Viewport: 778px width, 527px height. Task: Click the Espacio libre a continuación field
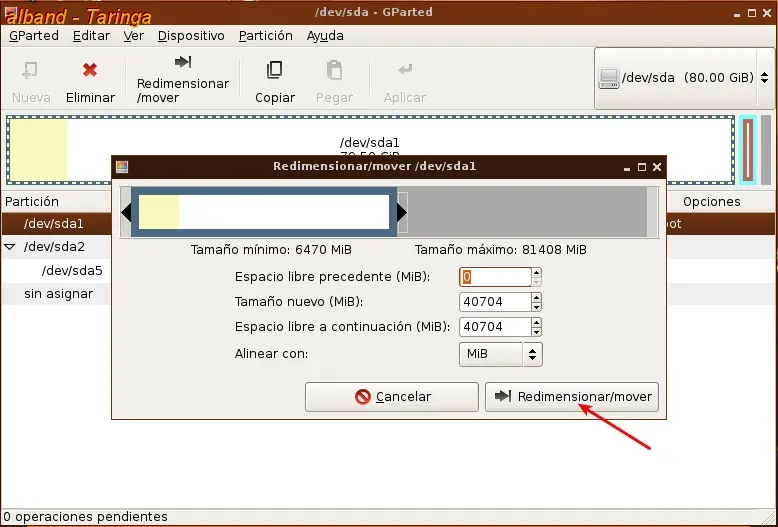495,327
